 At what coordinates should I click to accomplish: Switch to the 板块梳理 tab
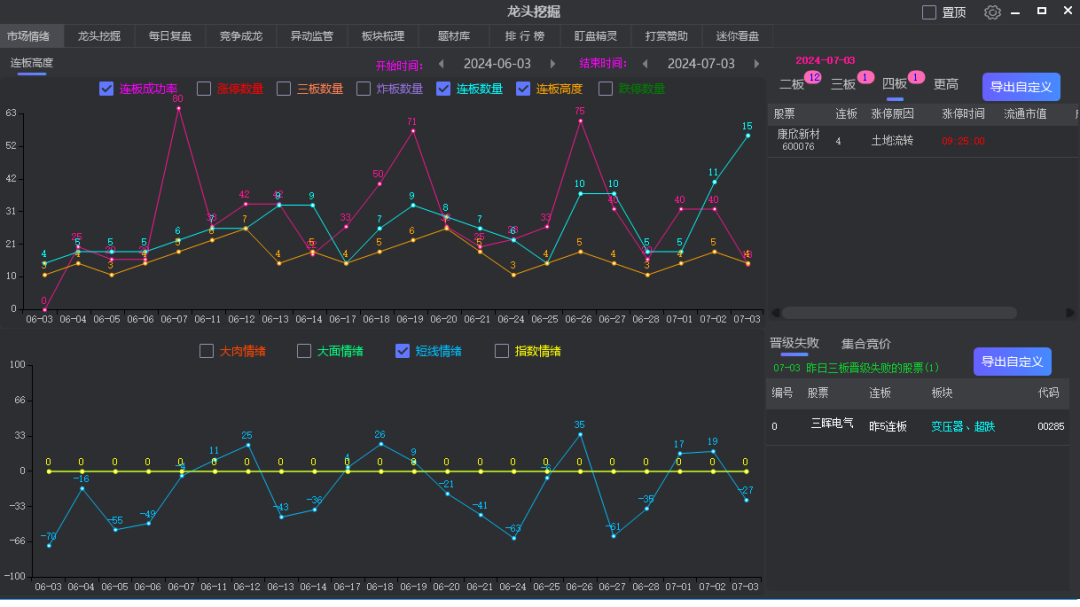[x=383, y=36]
